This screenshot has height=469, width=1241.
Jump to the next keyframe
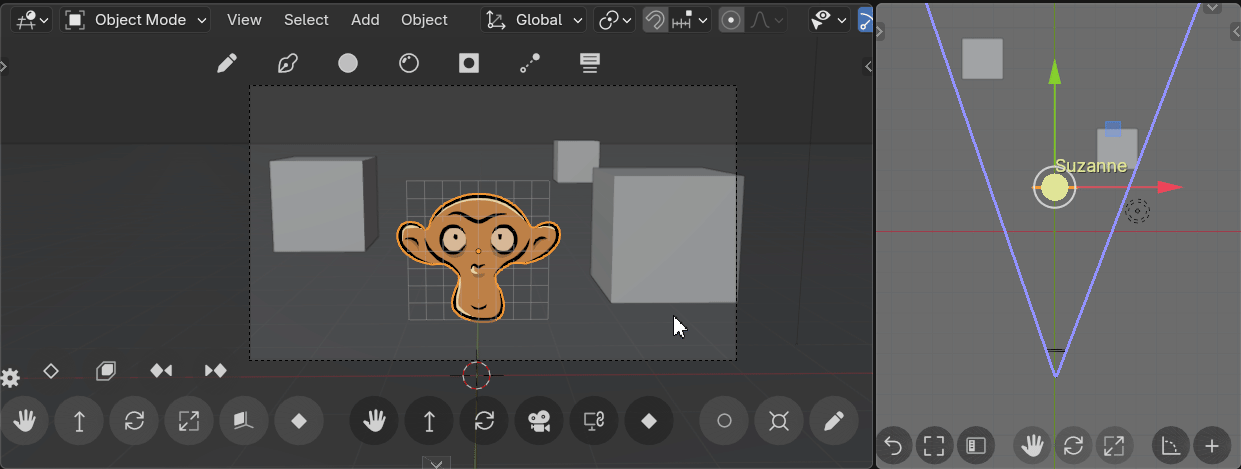pyautogui.click(x=215, y=371)
